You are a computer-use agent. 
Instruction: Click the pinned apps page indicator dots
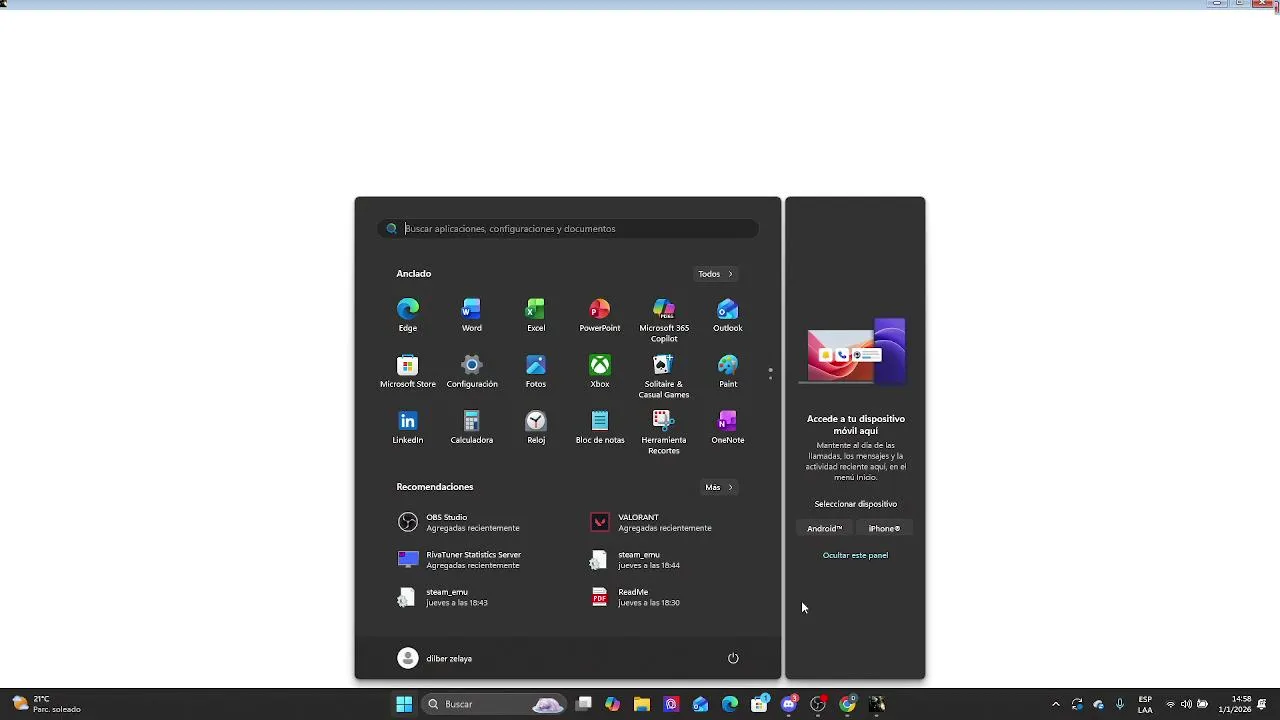tap(770, 373)
